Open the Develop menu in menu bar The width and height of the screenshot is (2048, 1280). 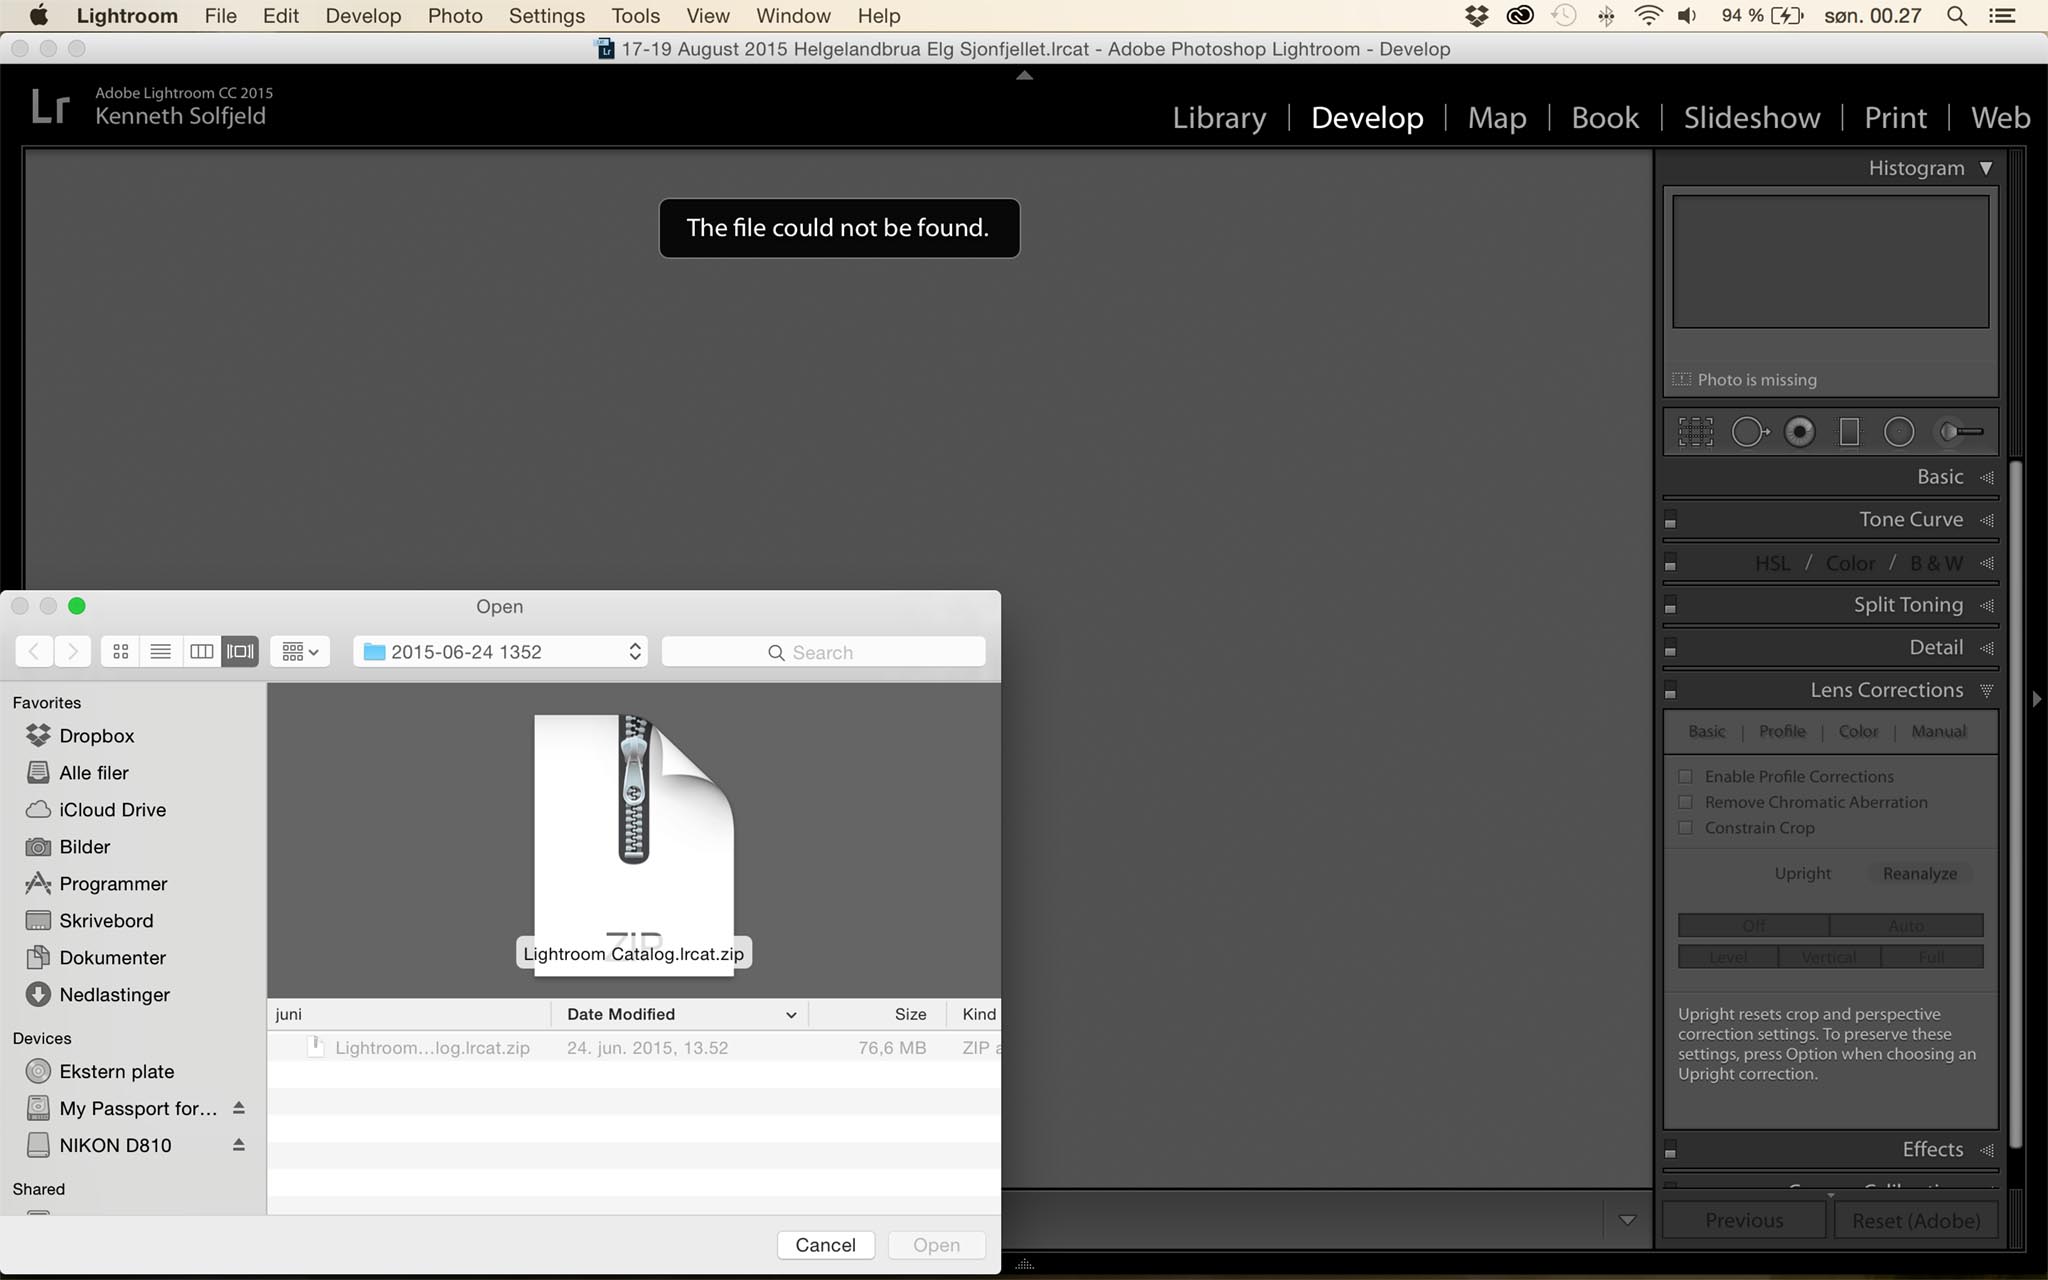362,16
